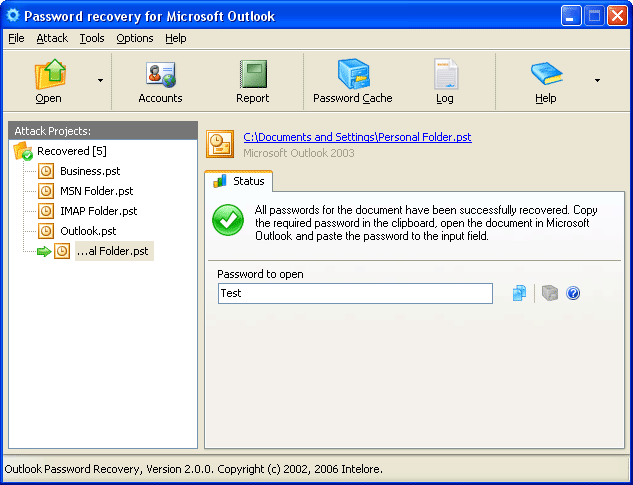Select the ...al Folder.pst tree item
The height and width of the screenshot is (485, 633).
point(114,251)
